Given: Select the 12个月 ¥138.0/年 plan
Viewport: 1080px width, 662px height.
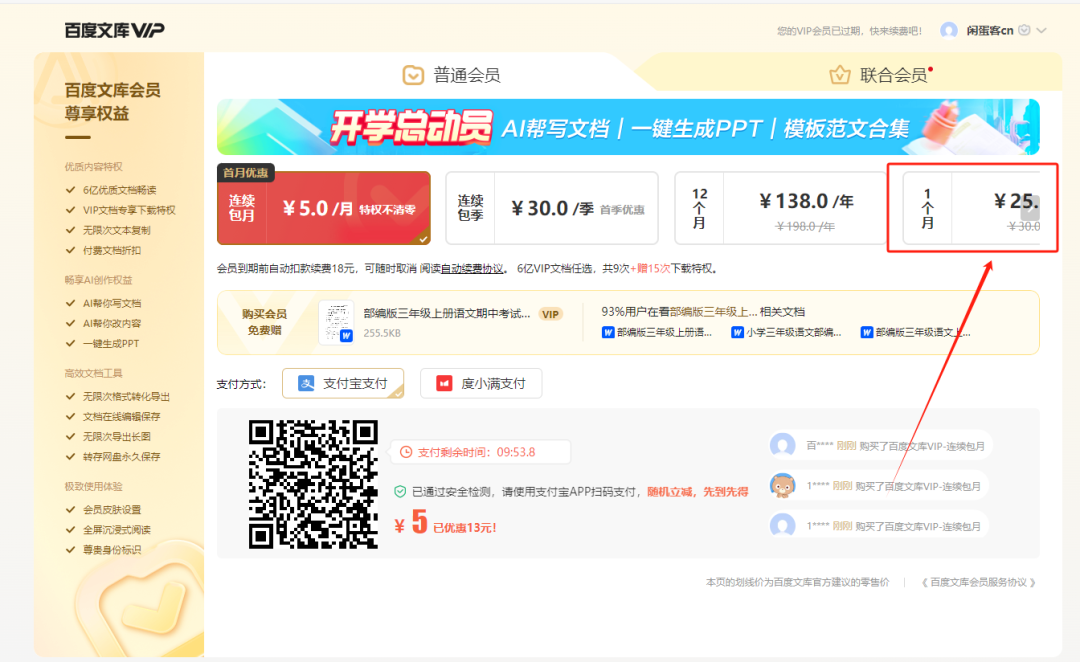Looking at the screenshot, I should coord(780,208).
